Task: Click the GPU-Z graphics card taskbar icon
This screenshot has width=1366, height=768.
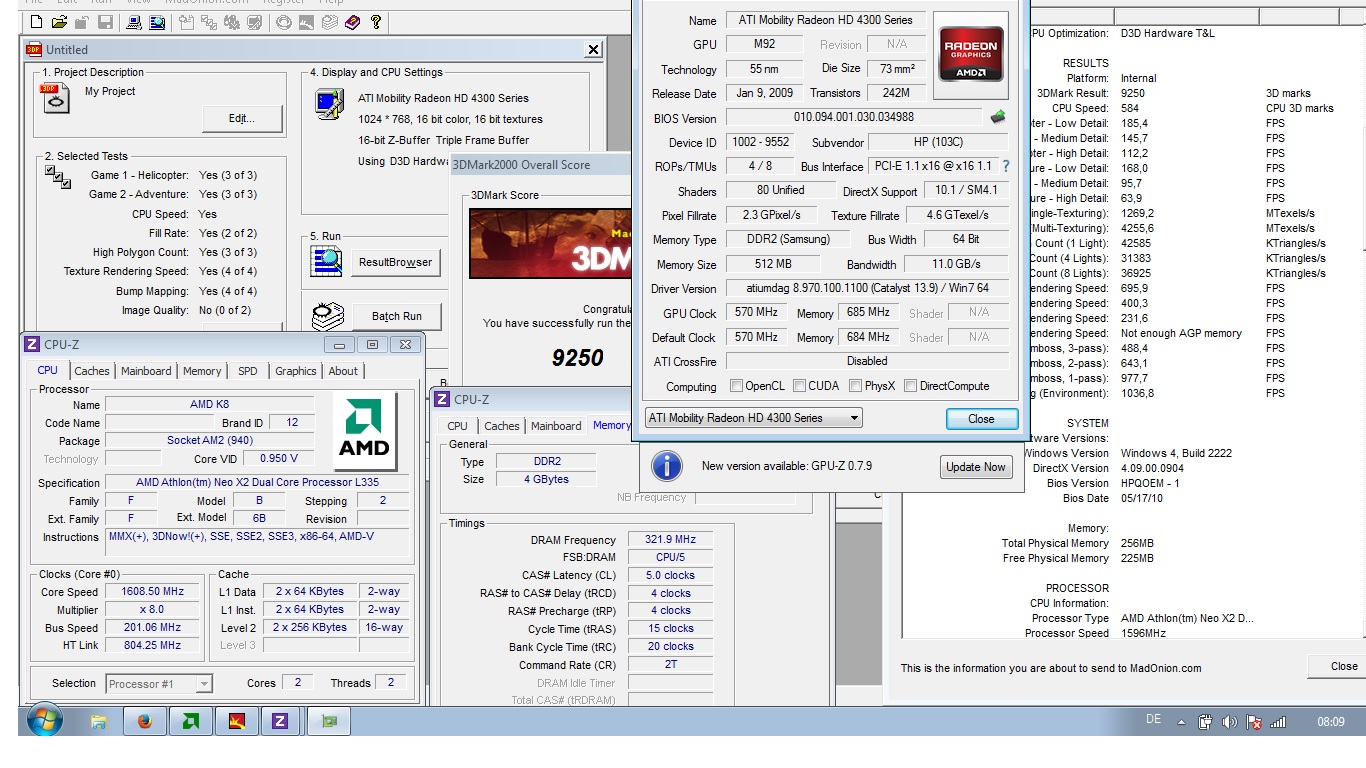Action: click(329, 721)
